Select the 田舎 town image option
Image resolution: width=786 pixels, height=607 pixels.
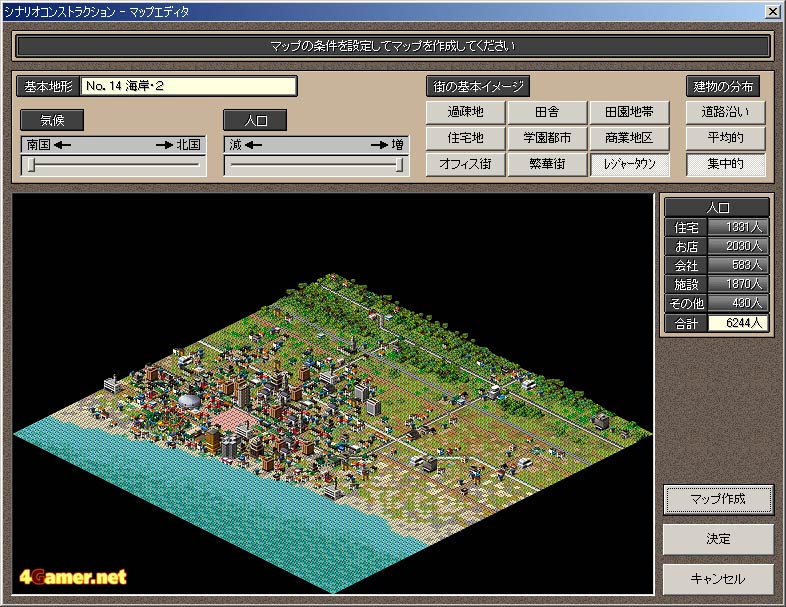(547, 112)
